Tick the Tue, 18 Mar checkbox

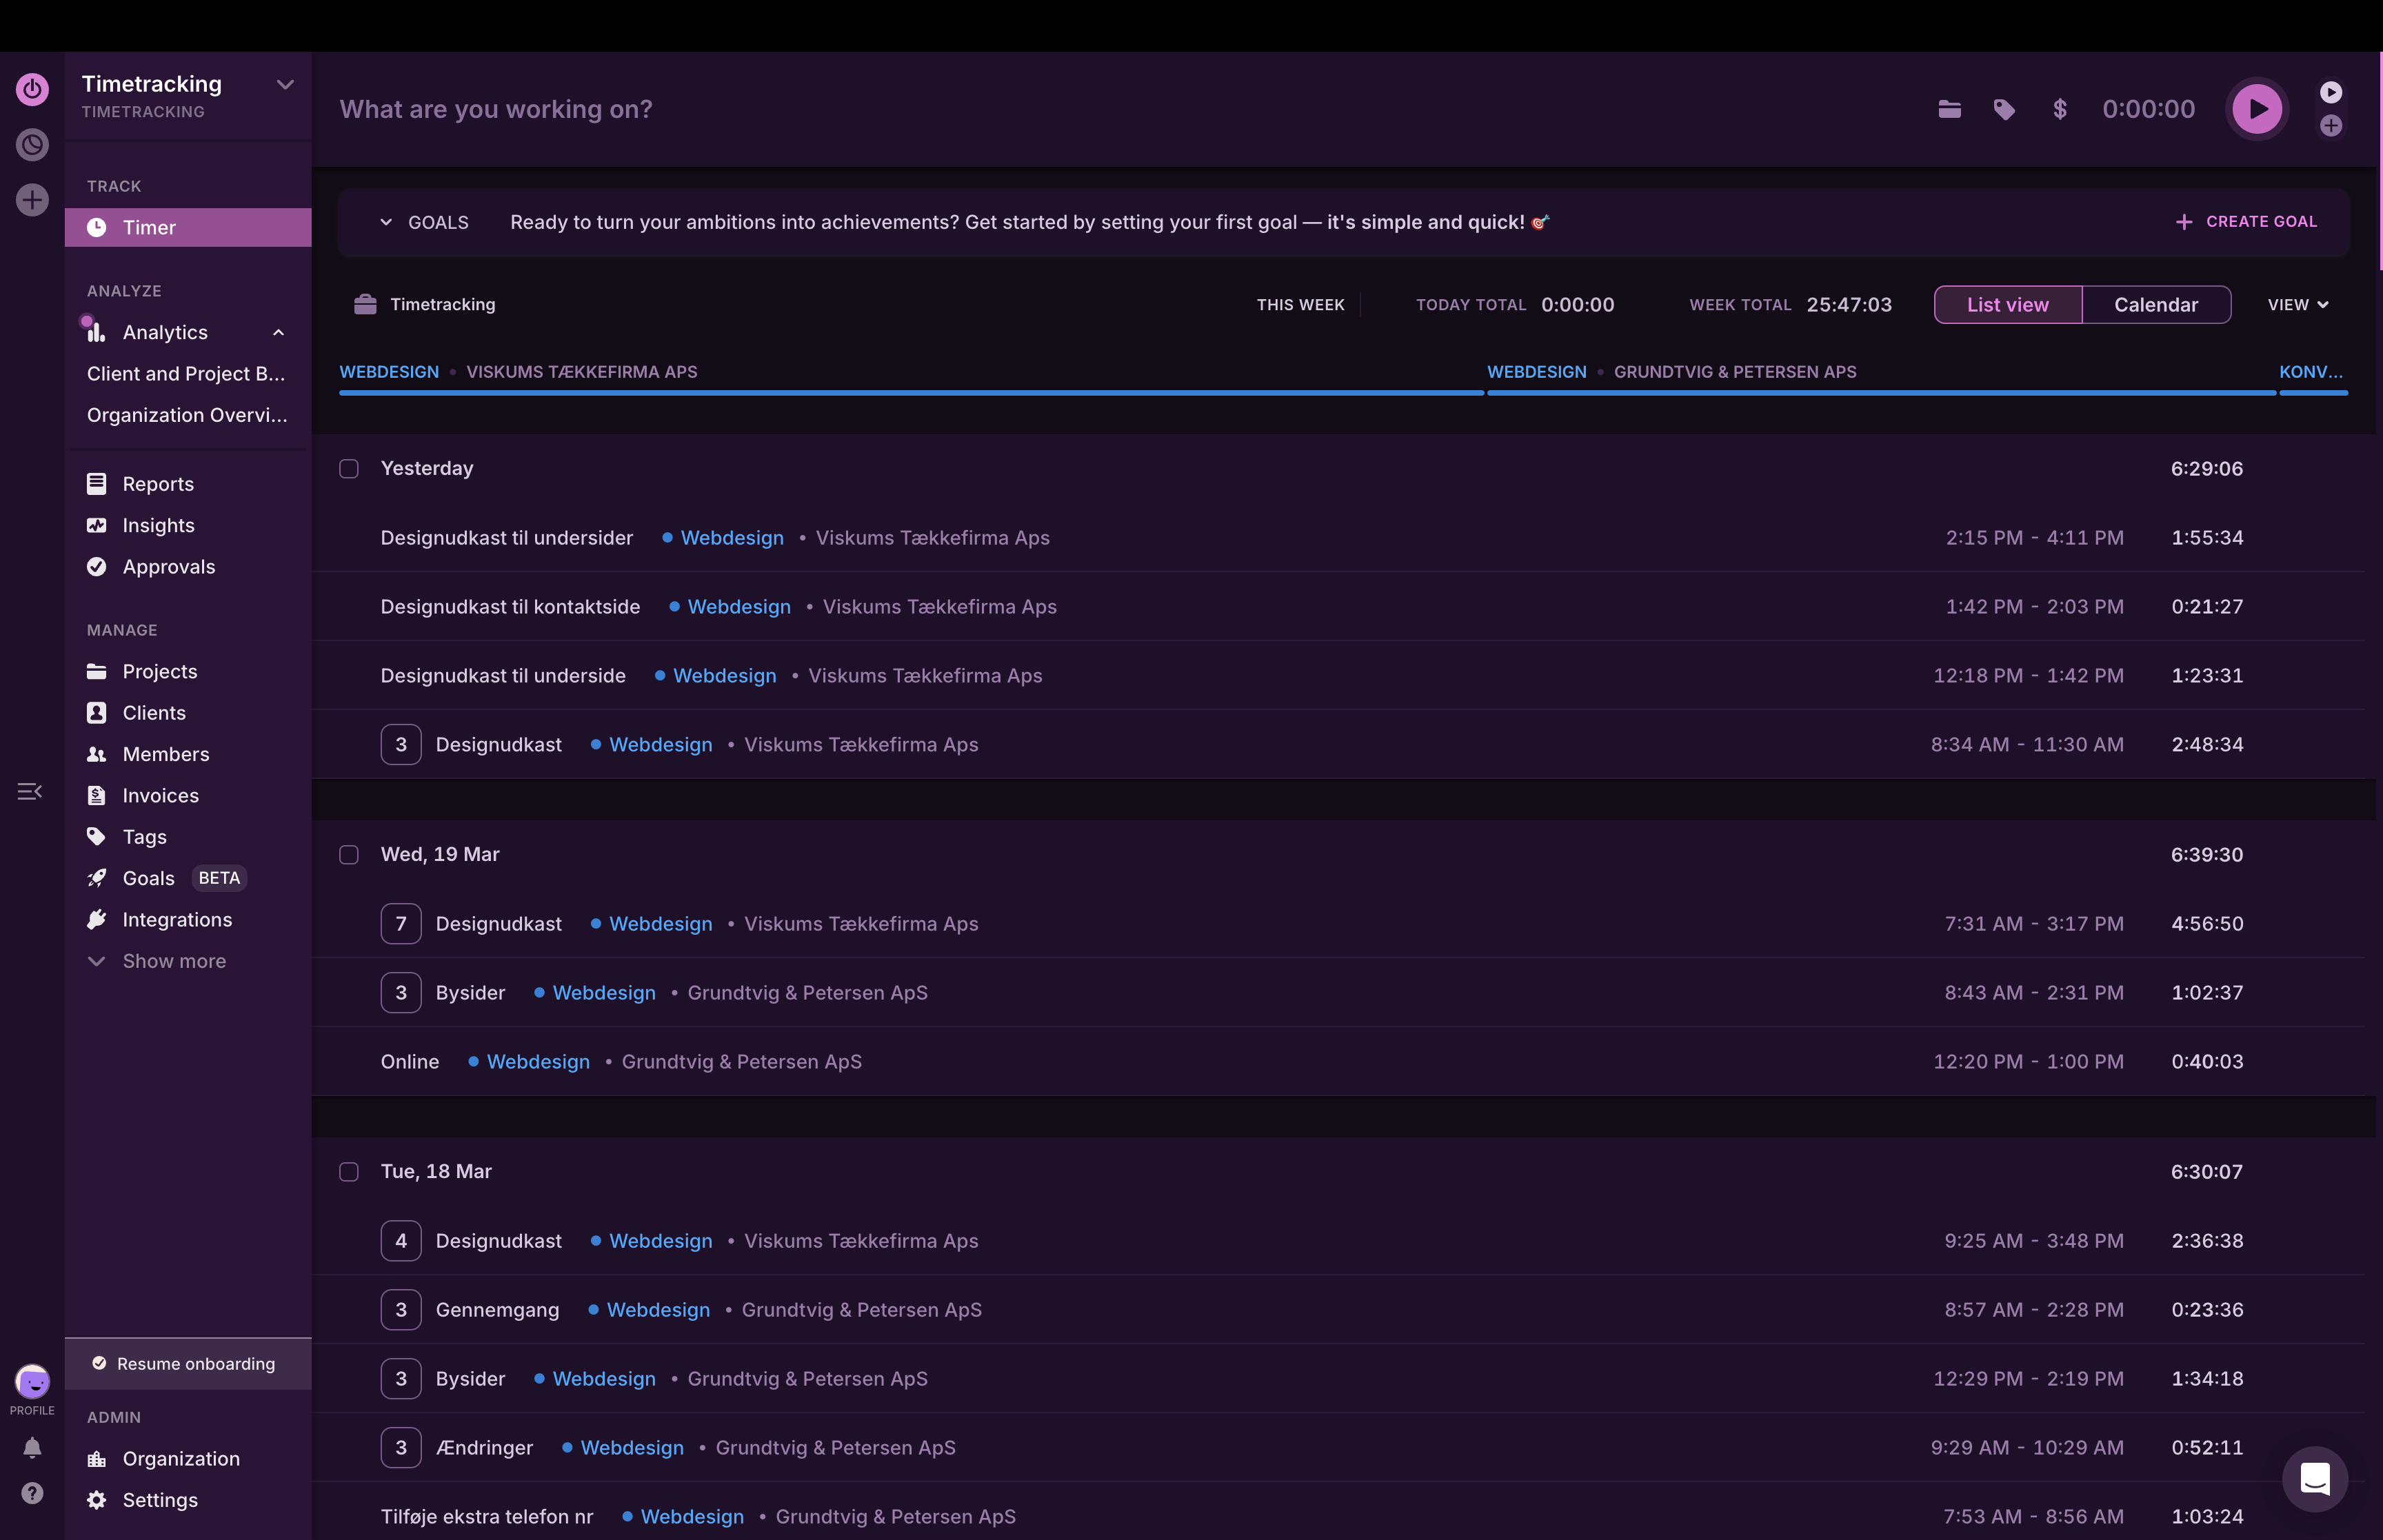[x=349, y=1172]
